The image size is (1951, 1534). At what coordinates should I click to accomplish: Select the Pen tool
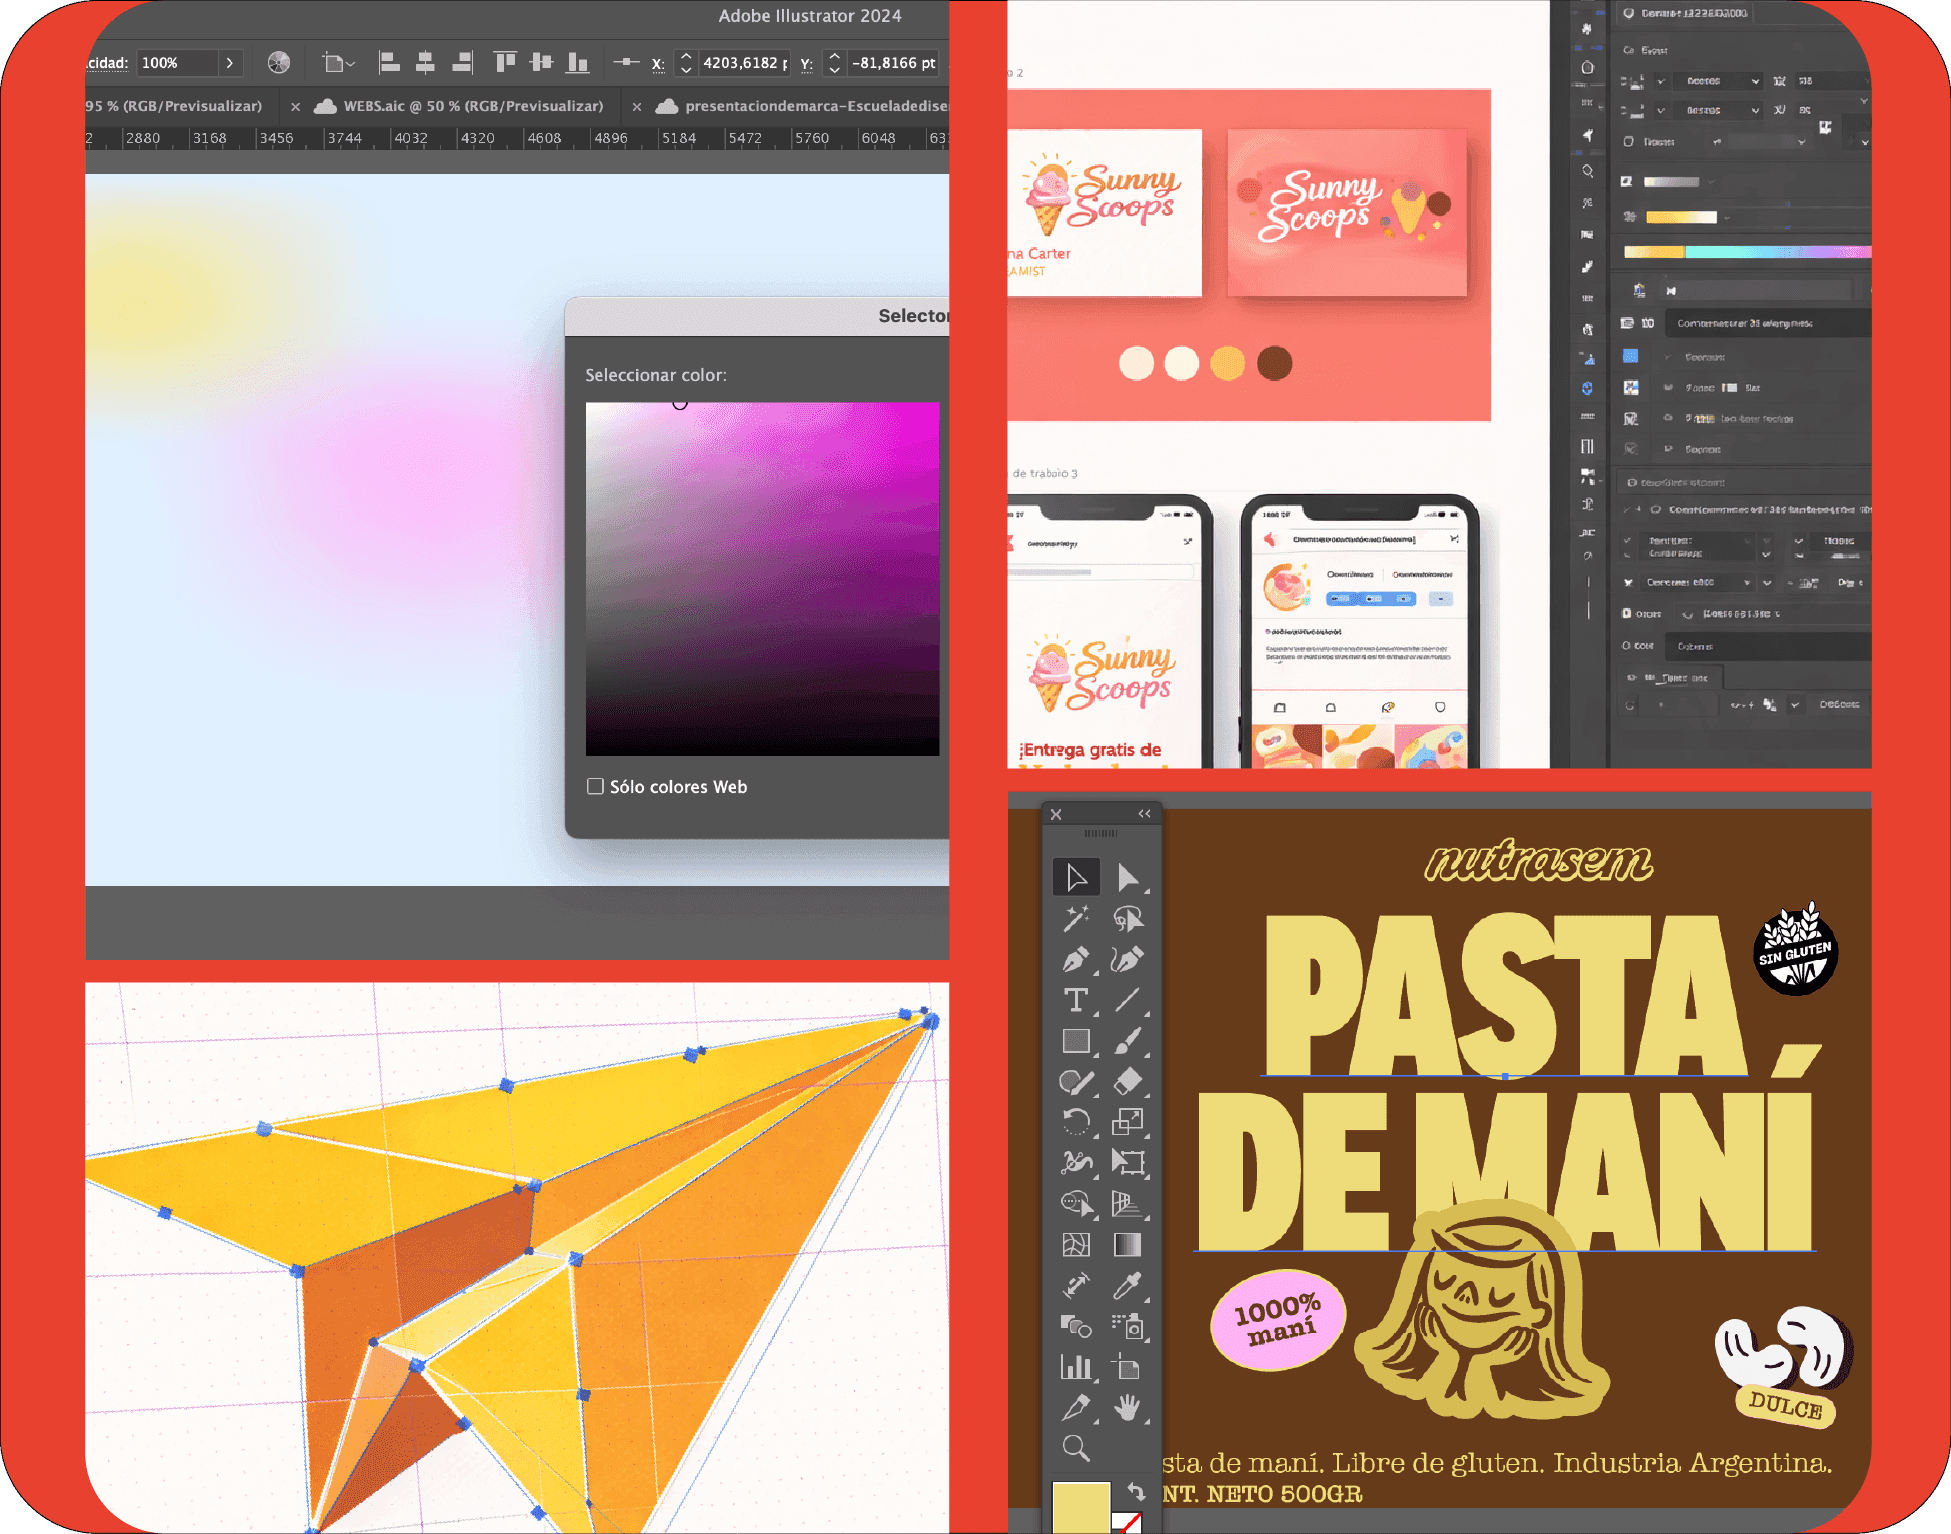pyautogui.click(x=1076, y=960)
